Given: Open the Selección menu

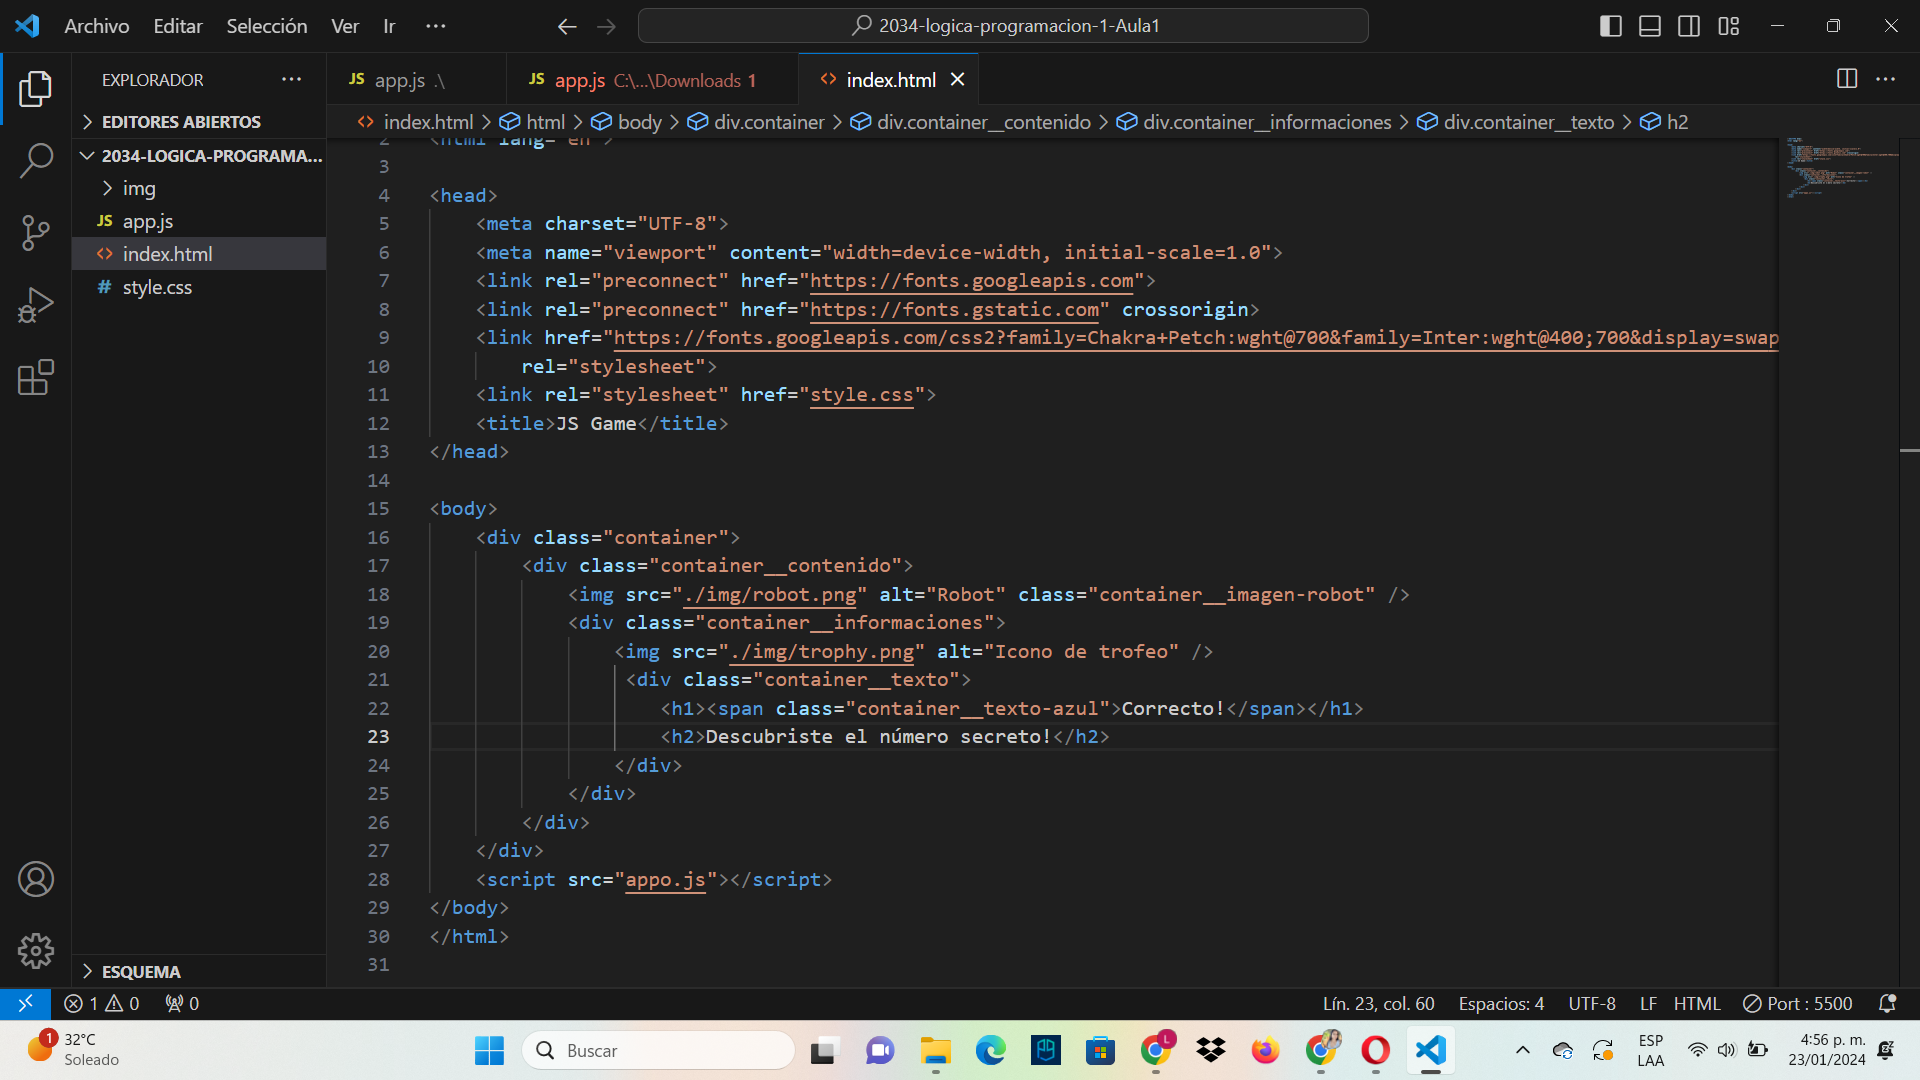Looking at the screenshot, I should [x=267, y=26].
